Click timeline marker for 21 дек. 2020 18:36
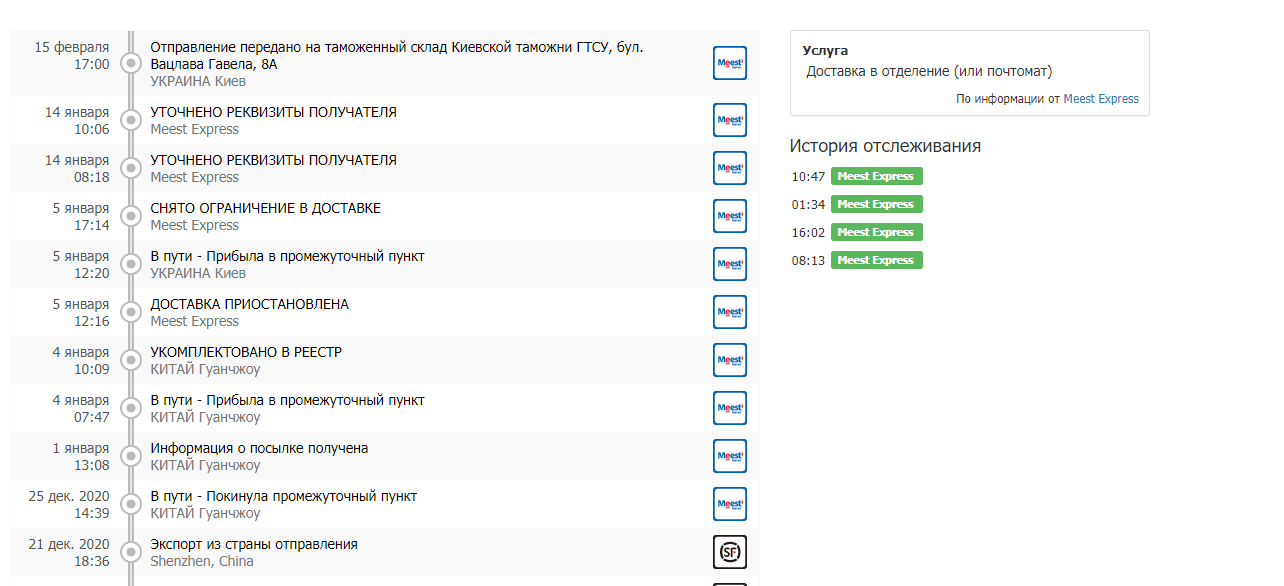Image resolution: width=1284 pixels, height=586 pixels. [x=130, y=552]
